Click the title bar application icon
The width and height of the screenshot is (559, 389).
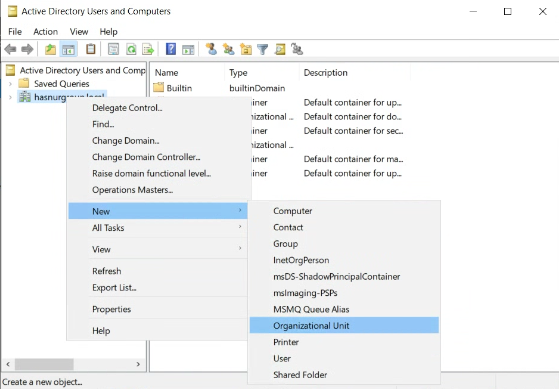(x=12, y=11)
